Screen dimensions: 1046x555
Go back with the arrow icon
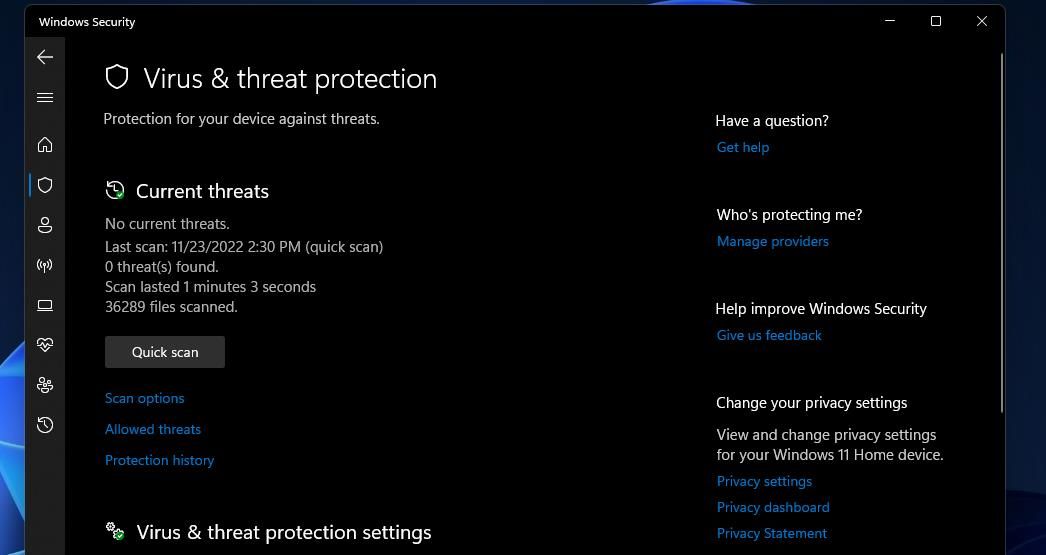pos(45,57)
